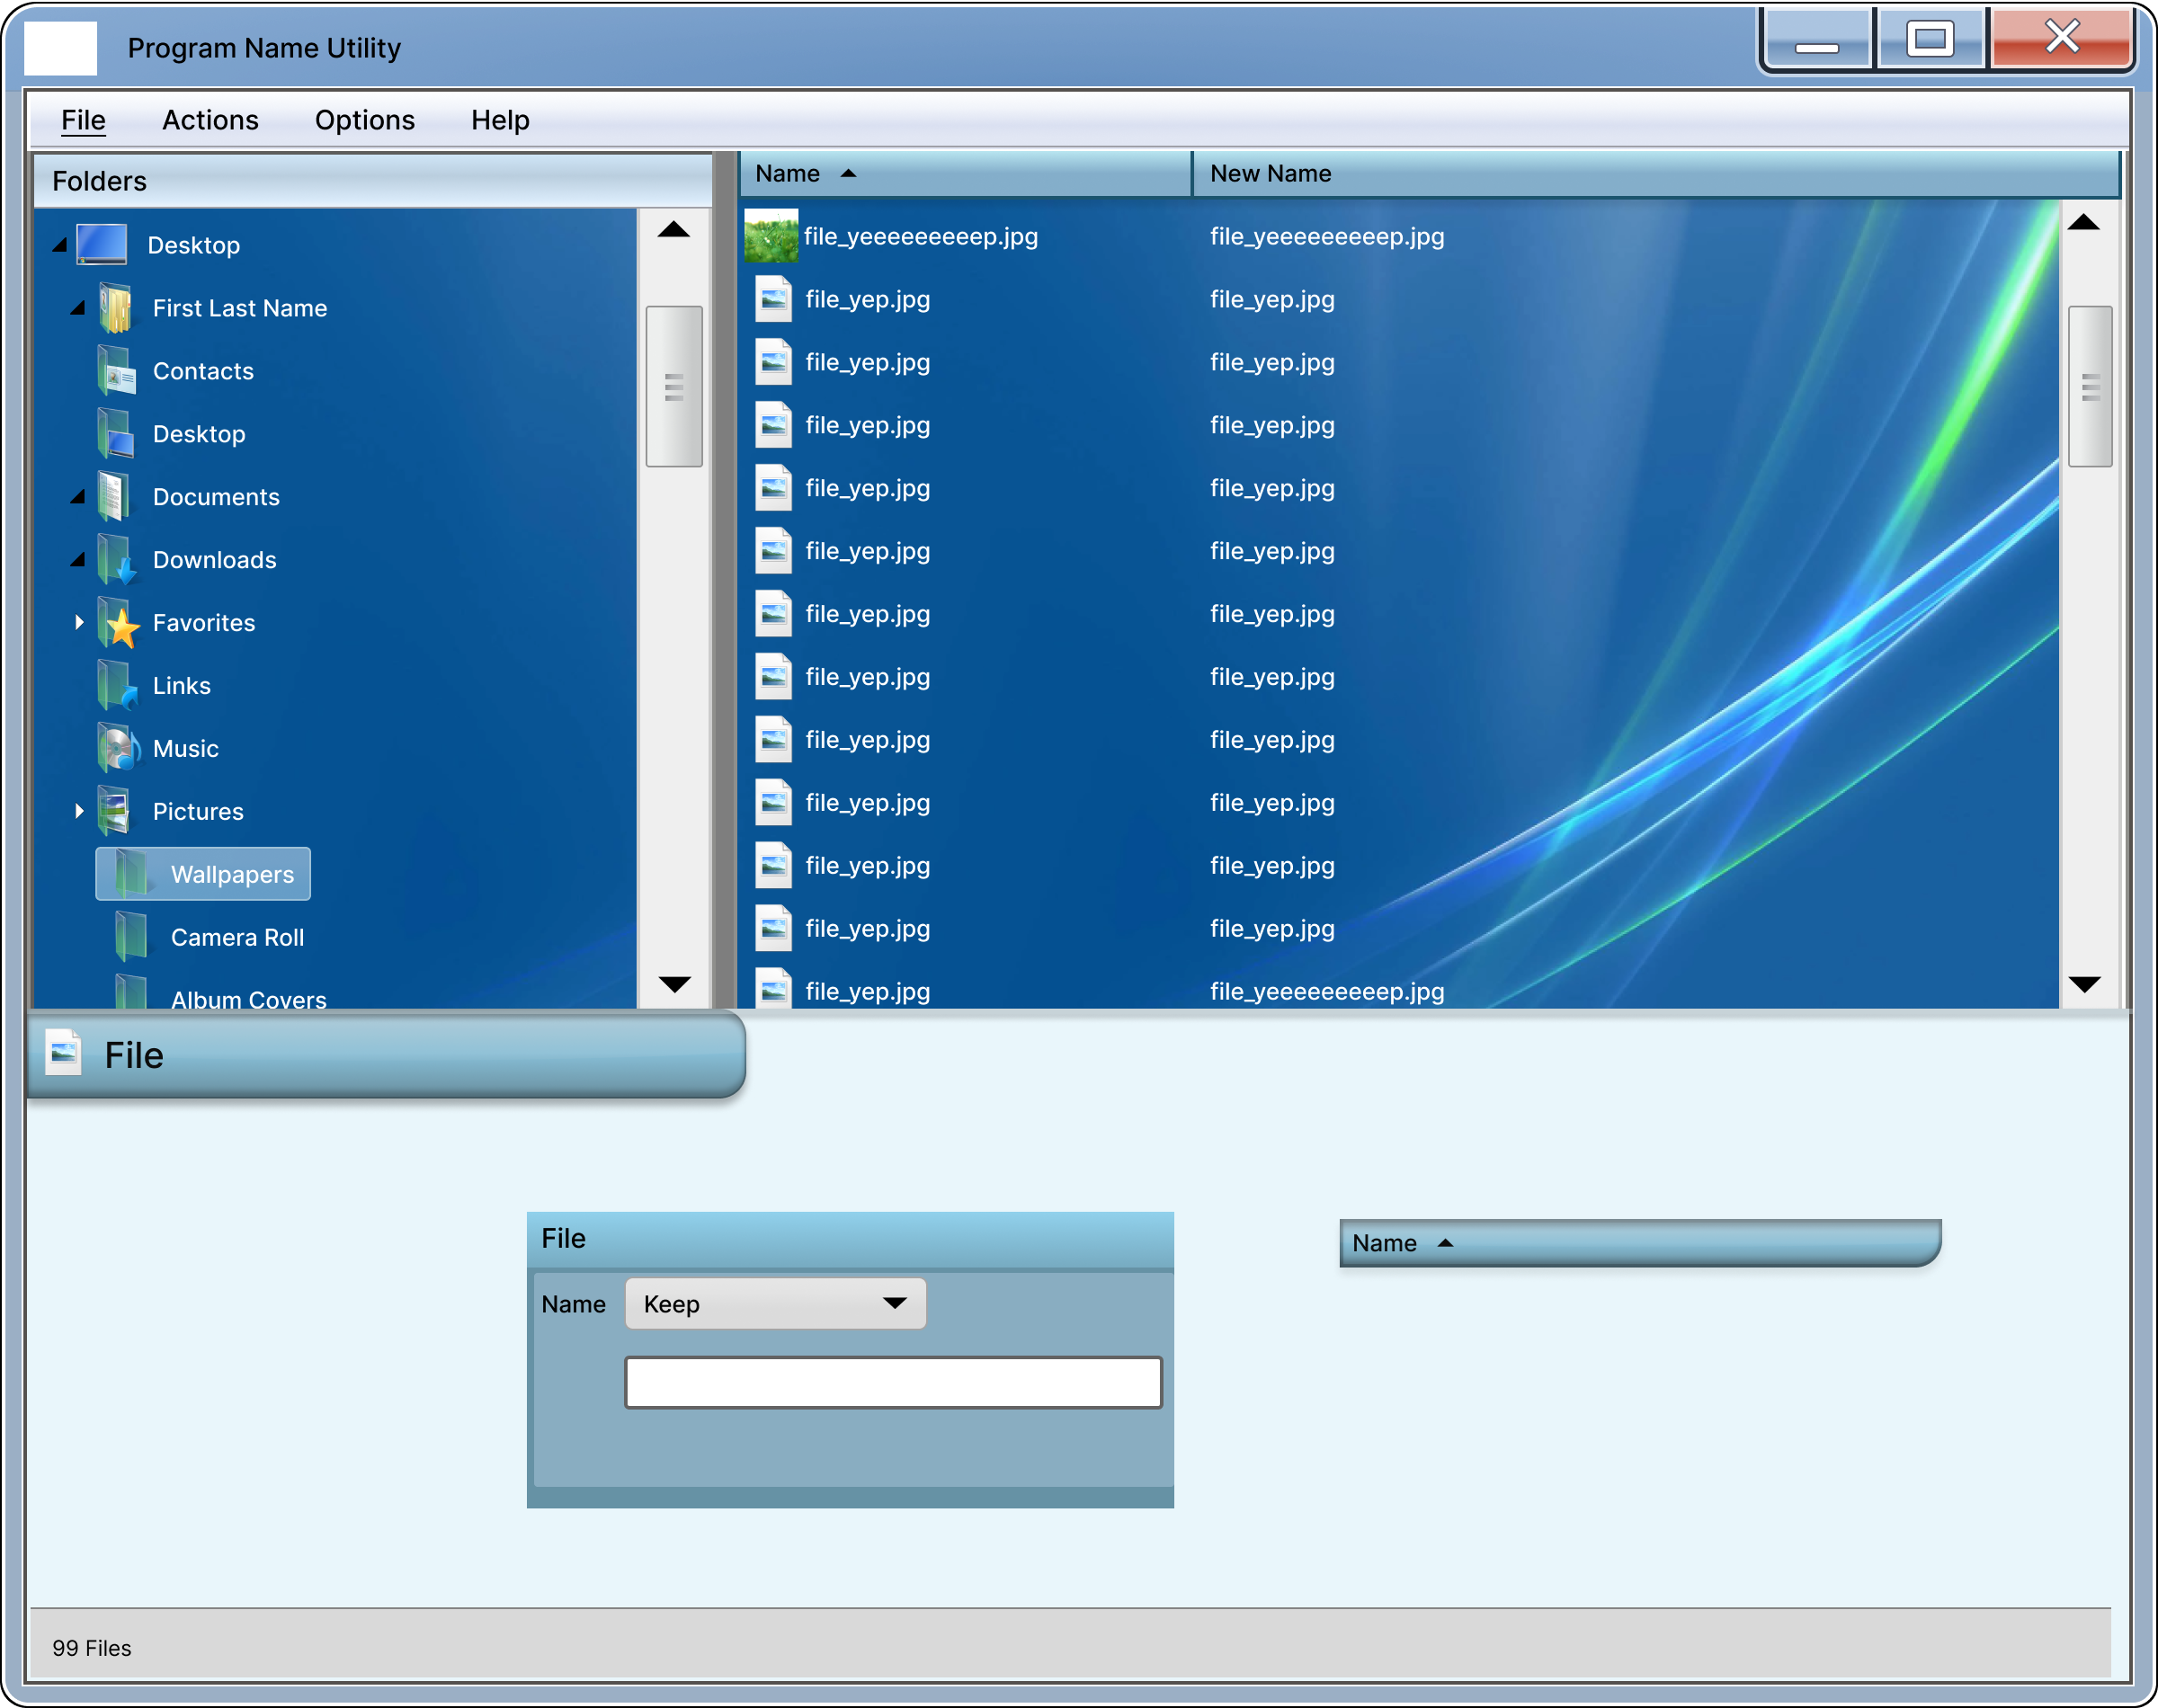Click the empty name text field
2158x1708 pixels.
pos(892,1382)
